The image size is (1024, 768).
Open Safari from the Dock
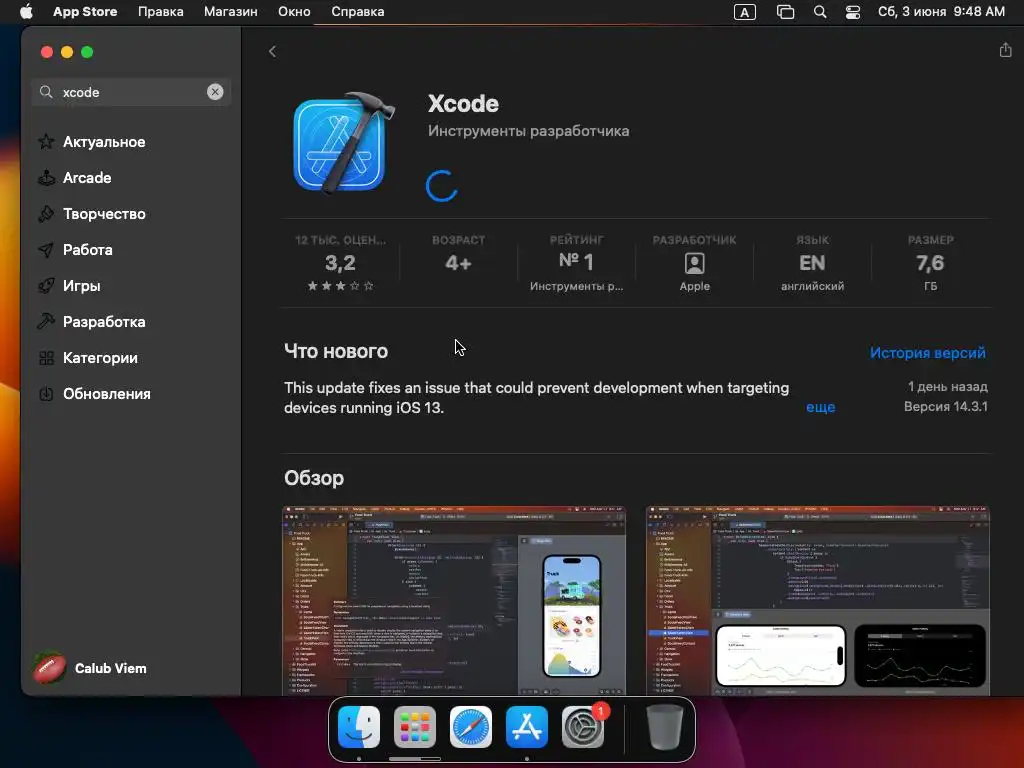click(471, 727)
